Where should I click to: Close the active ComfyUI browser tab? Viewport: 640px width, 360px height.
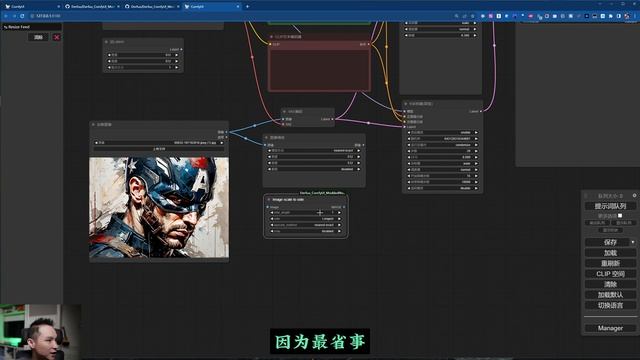tap(238, 7)
